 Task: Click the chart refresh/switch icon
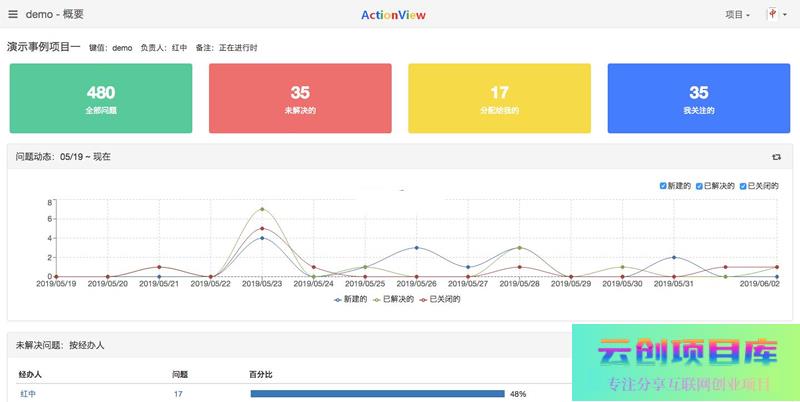tap(777, 157)
